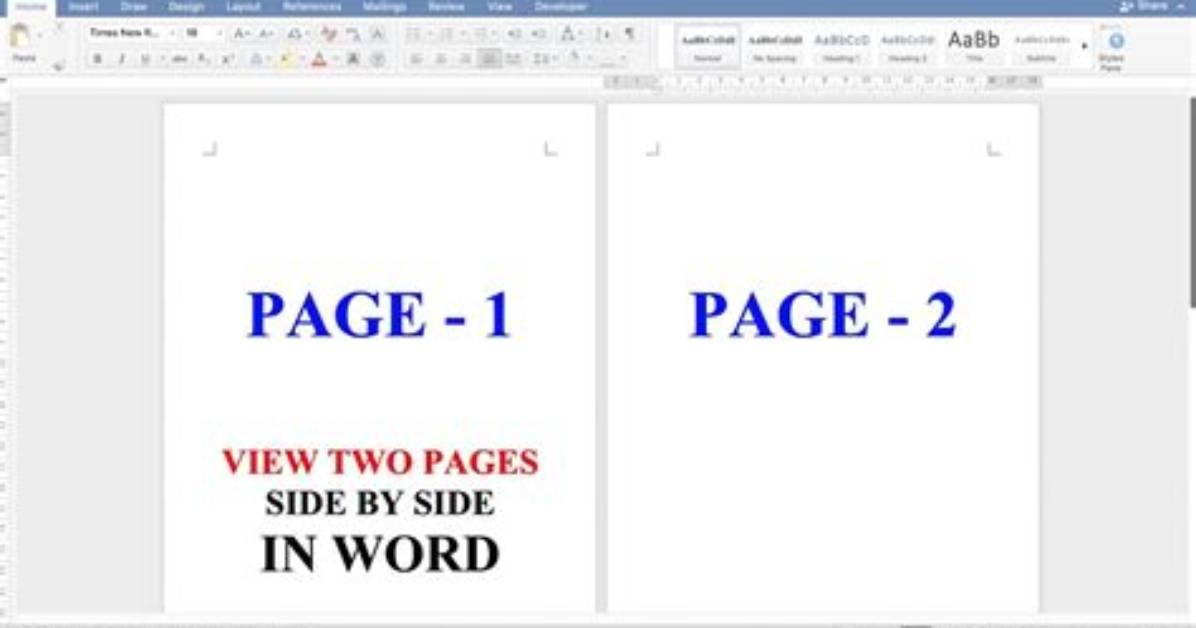Open line spacing options icon
The width and height of the screenshot is (1196, 628).
[540, 59]
